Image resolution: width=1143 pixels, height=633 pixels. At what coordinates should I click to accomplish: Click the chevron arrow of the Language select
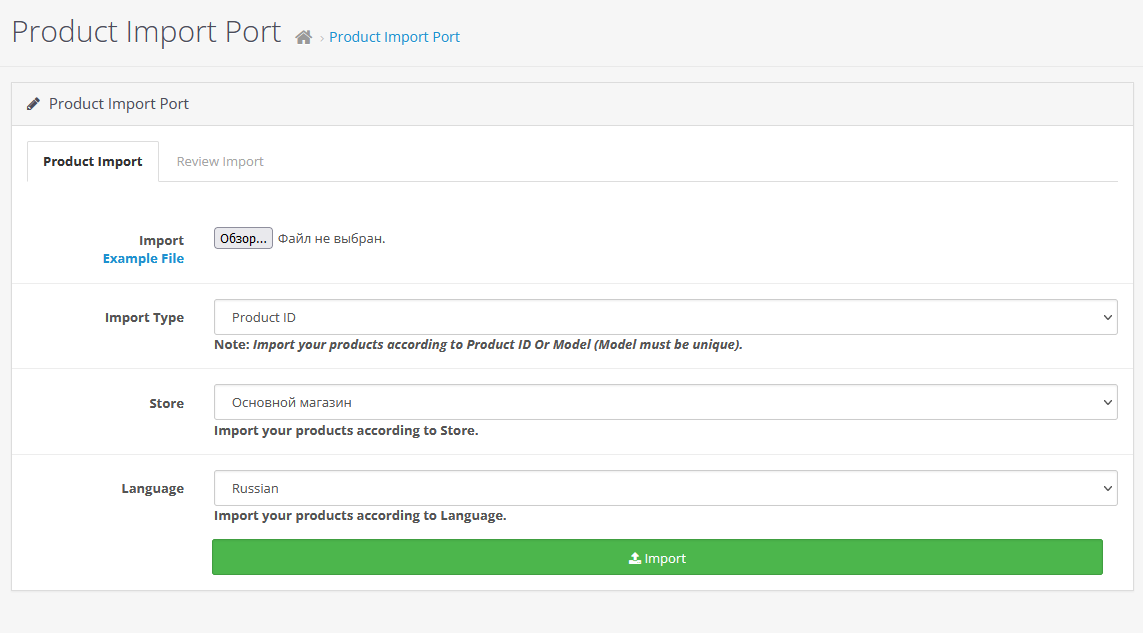pos(1107,489)
